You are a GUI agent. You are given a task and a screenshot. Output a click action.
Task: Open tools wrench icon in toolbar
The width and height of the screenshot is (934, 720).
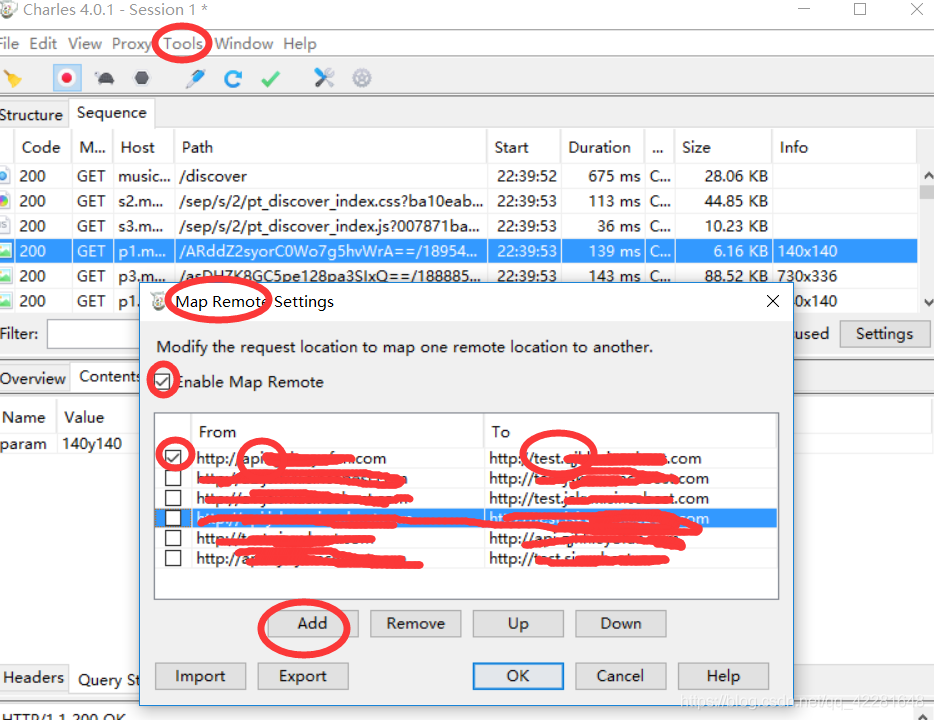(x=324, y=77)
